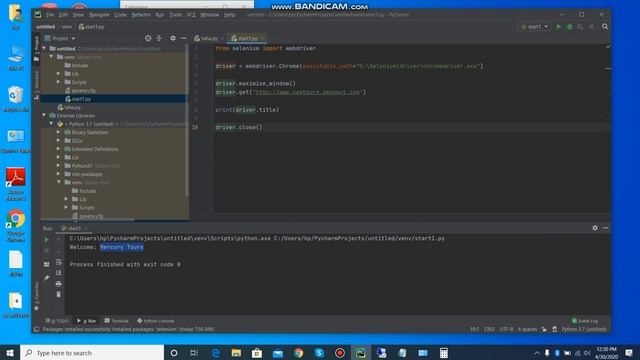Click the soft-wrap icon in Run panel

point(58,262)
